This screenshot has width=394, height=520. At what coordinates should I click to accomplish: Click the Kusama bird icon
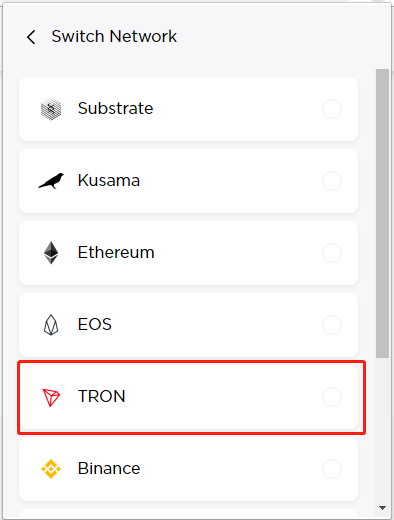click(51, 181)
